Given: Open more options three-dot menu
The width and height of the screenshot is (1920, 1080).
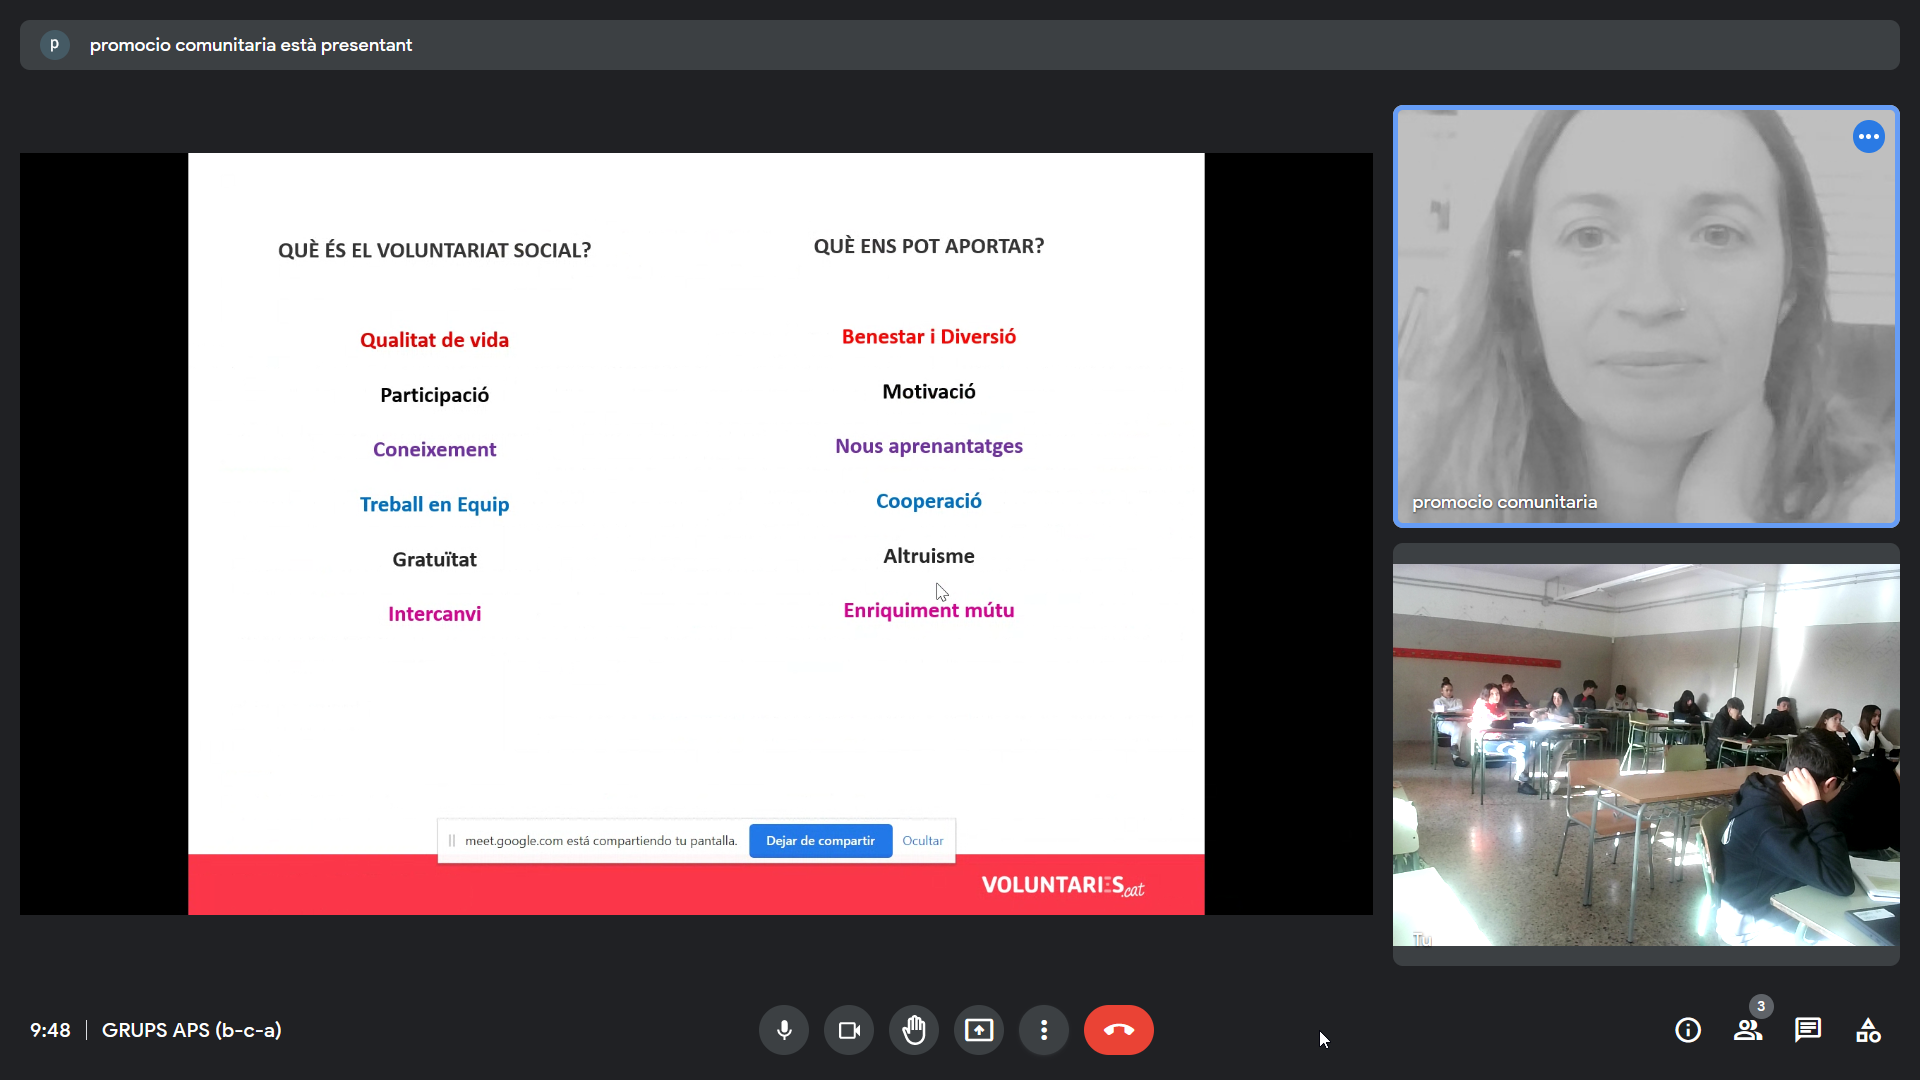Looking at the screenshot, I should tap(1044, 1030).
